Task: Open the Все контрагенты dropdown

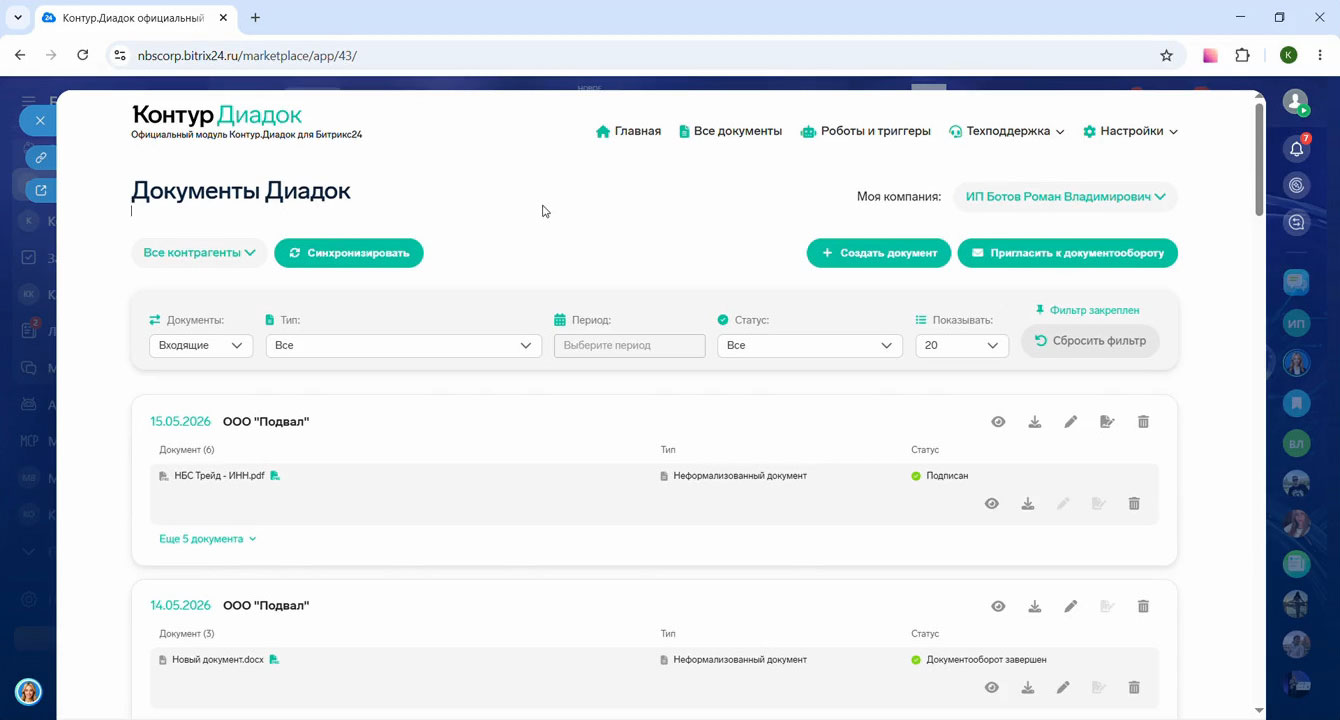Action: point(199,253)
